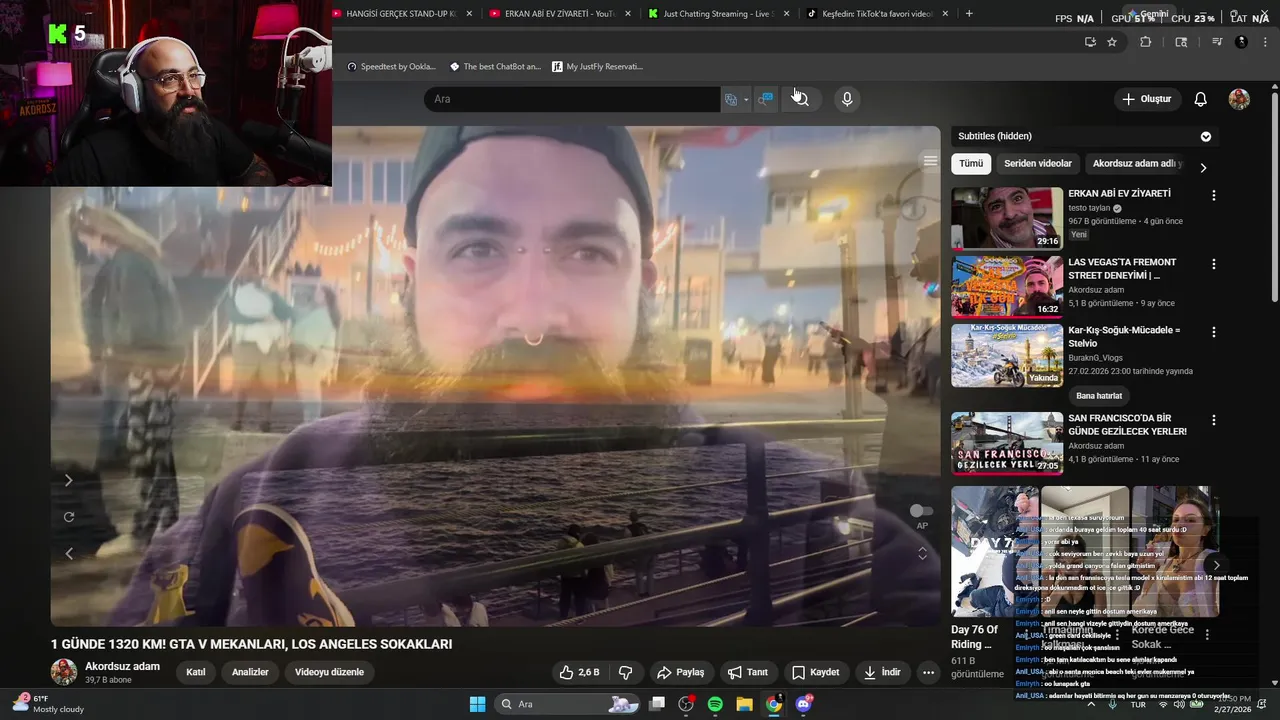
Task: Click the replay circular arrow on video
Action: pyautogui.click(x=69, y=517)
